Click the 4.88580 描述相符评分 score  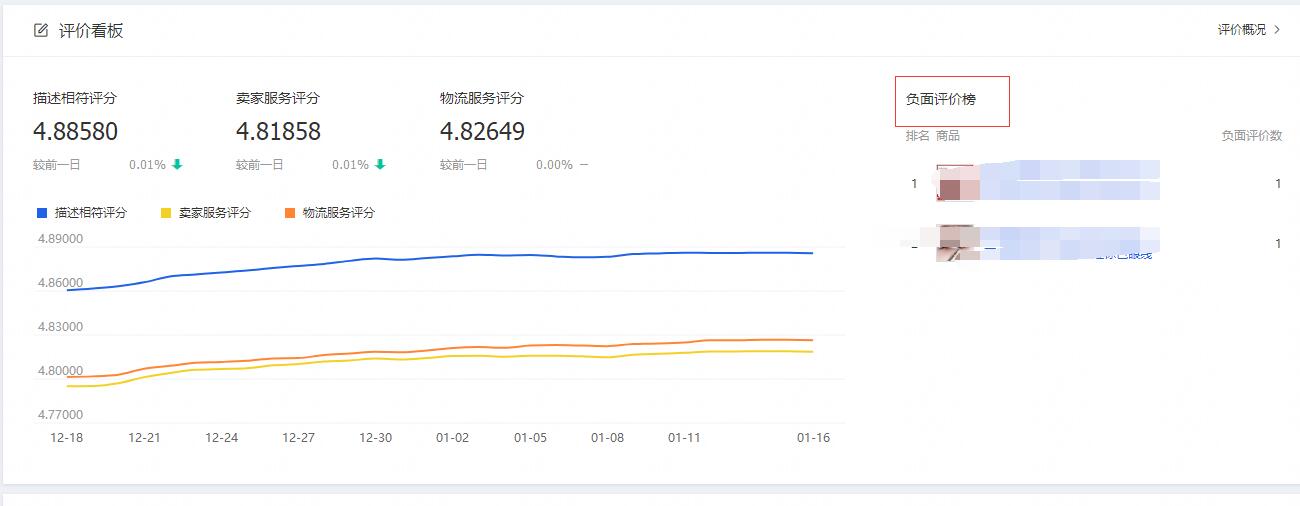[x=76, y=131]
